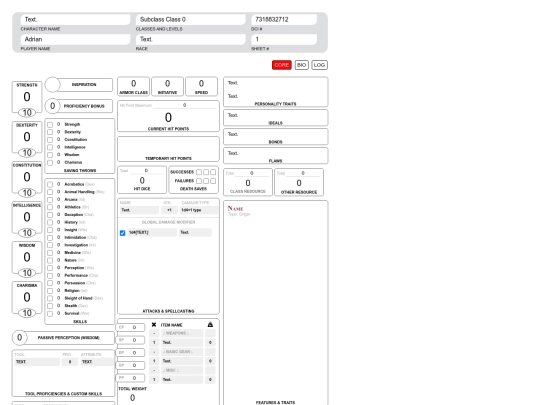Tick the Athletics skill checkbox
The image size is (540, 405).
pyautogui.click(x=50, y=207)
